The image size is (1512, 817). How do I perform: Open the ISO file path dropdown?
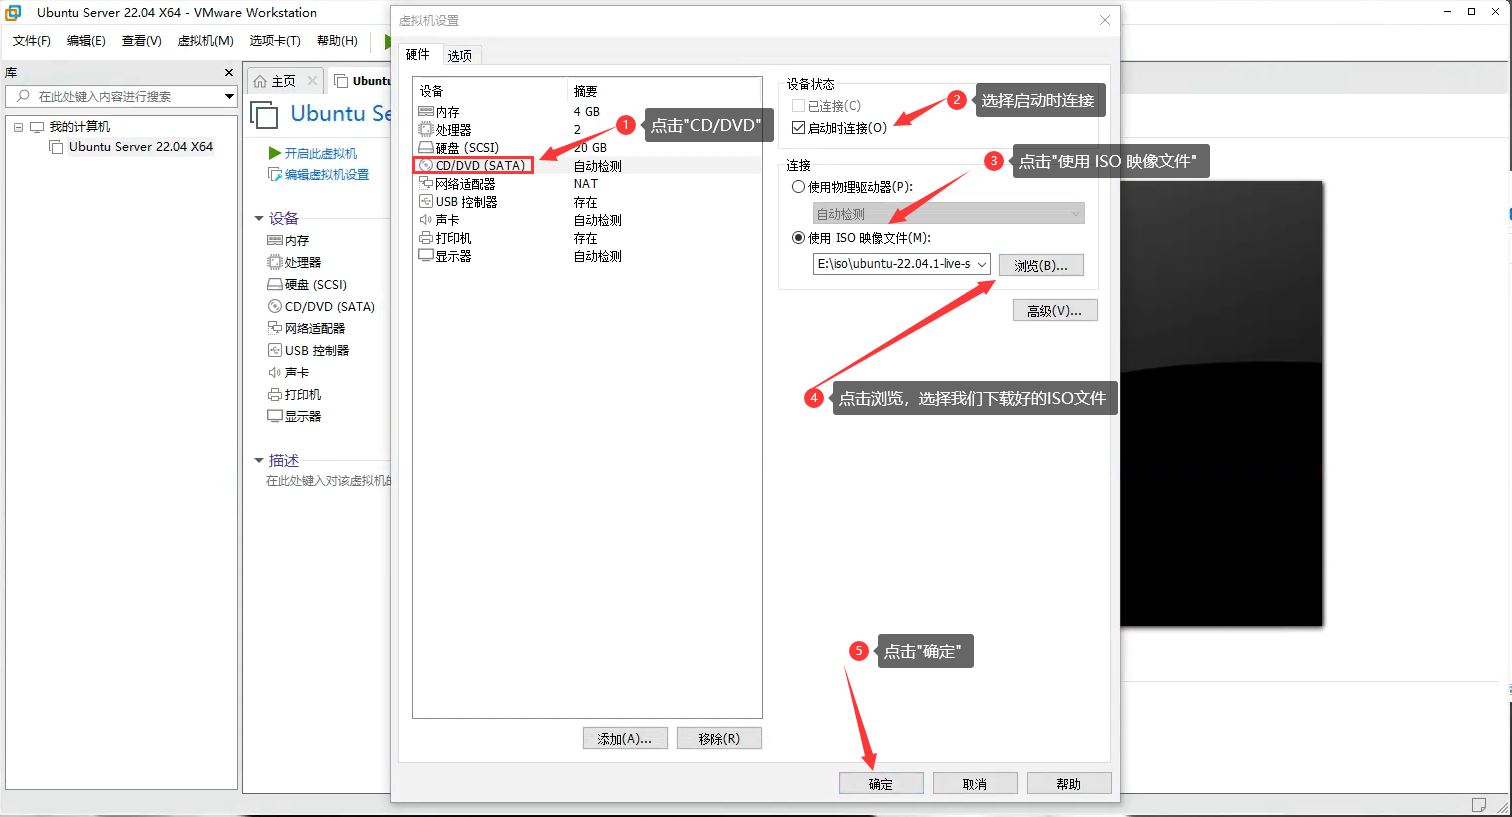point(981,264)
